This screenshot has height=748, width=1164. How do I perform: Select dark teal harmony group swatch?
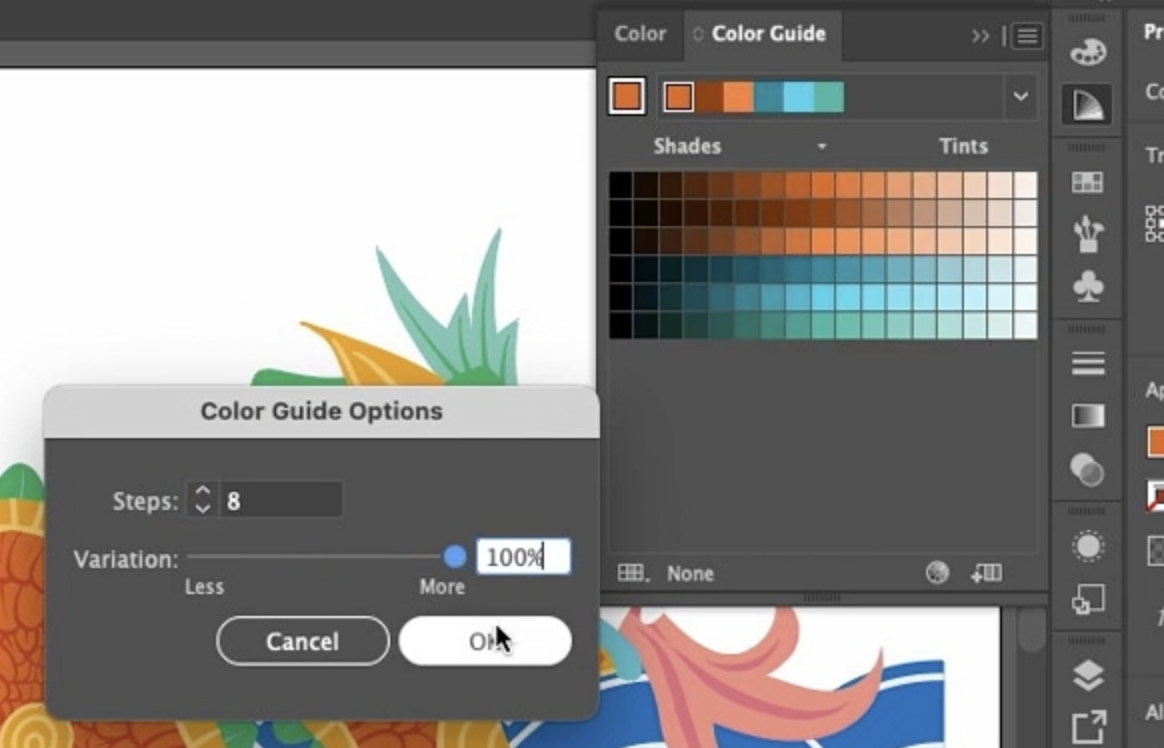tap(768, 97)
